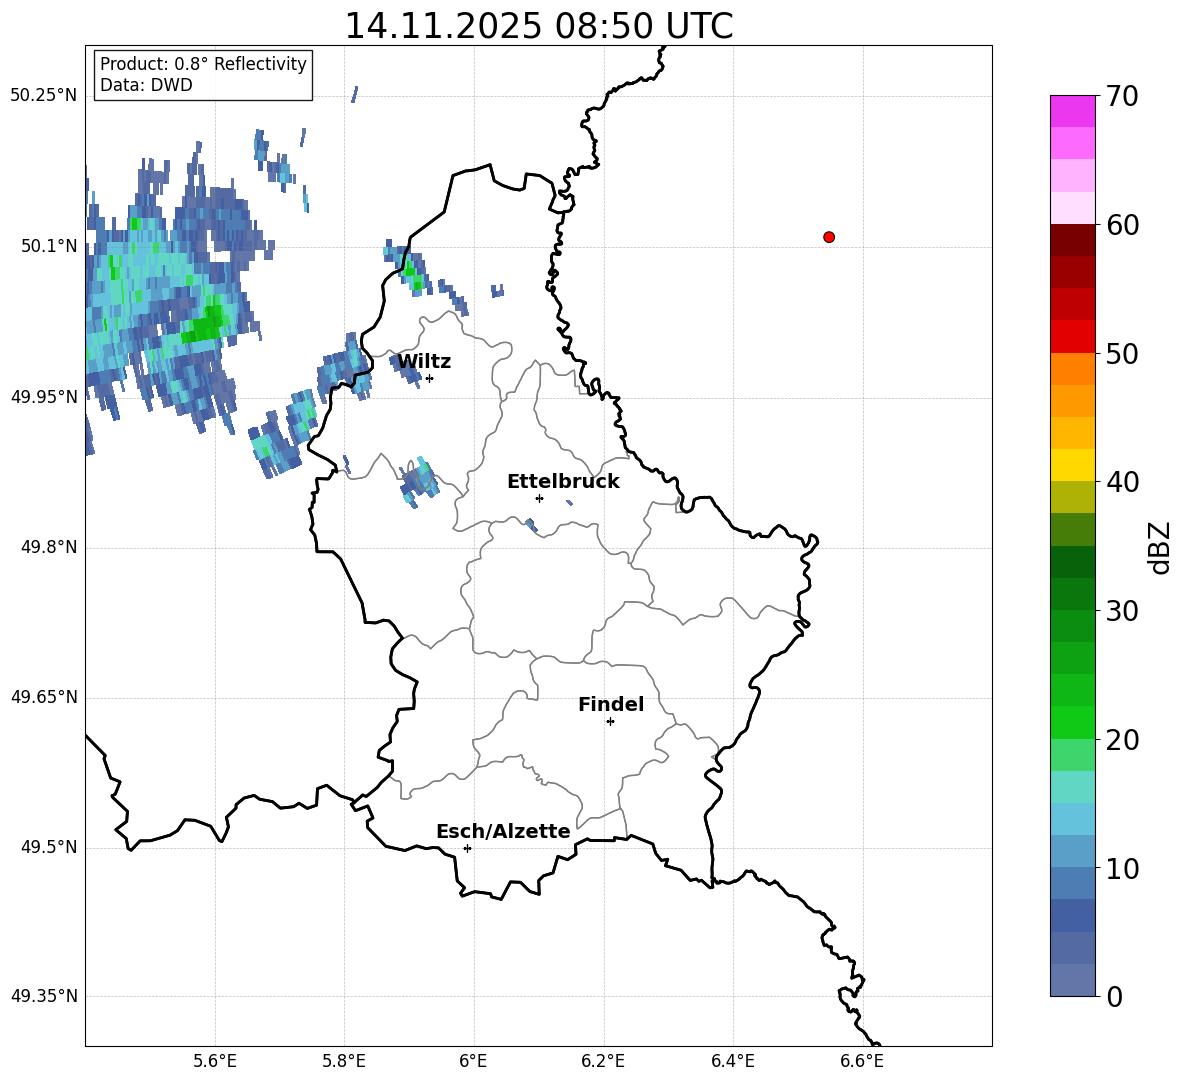Click the 6.6°E longitude label
This screenshot has height=1081, width=1184.
[x=862, y=1061]
